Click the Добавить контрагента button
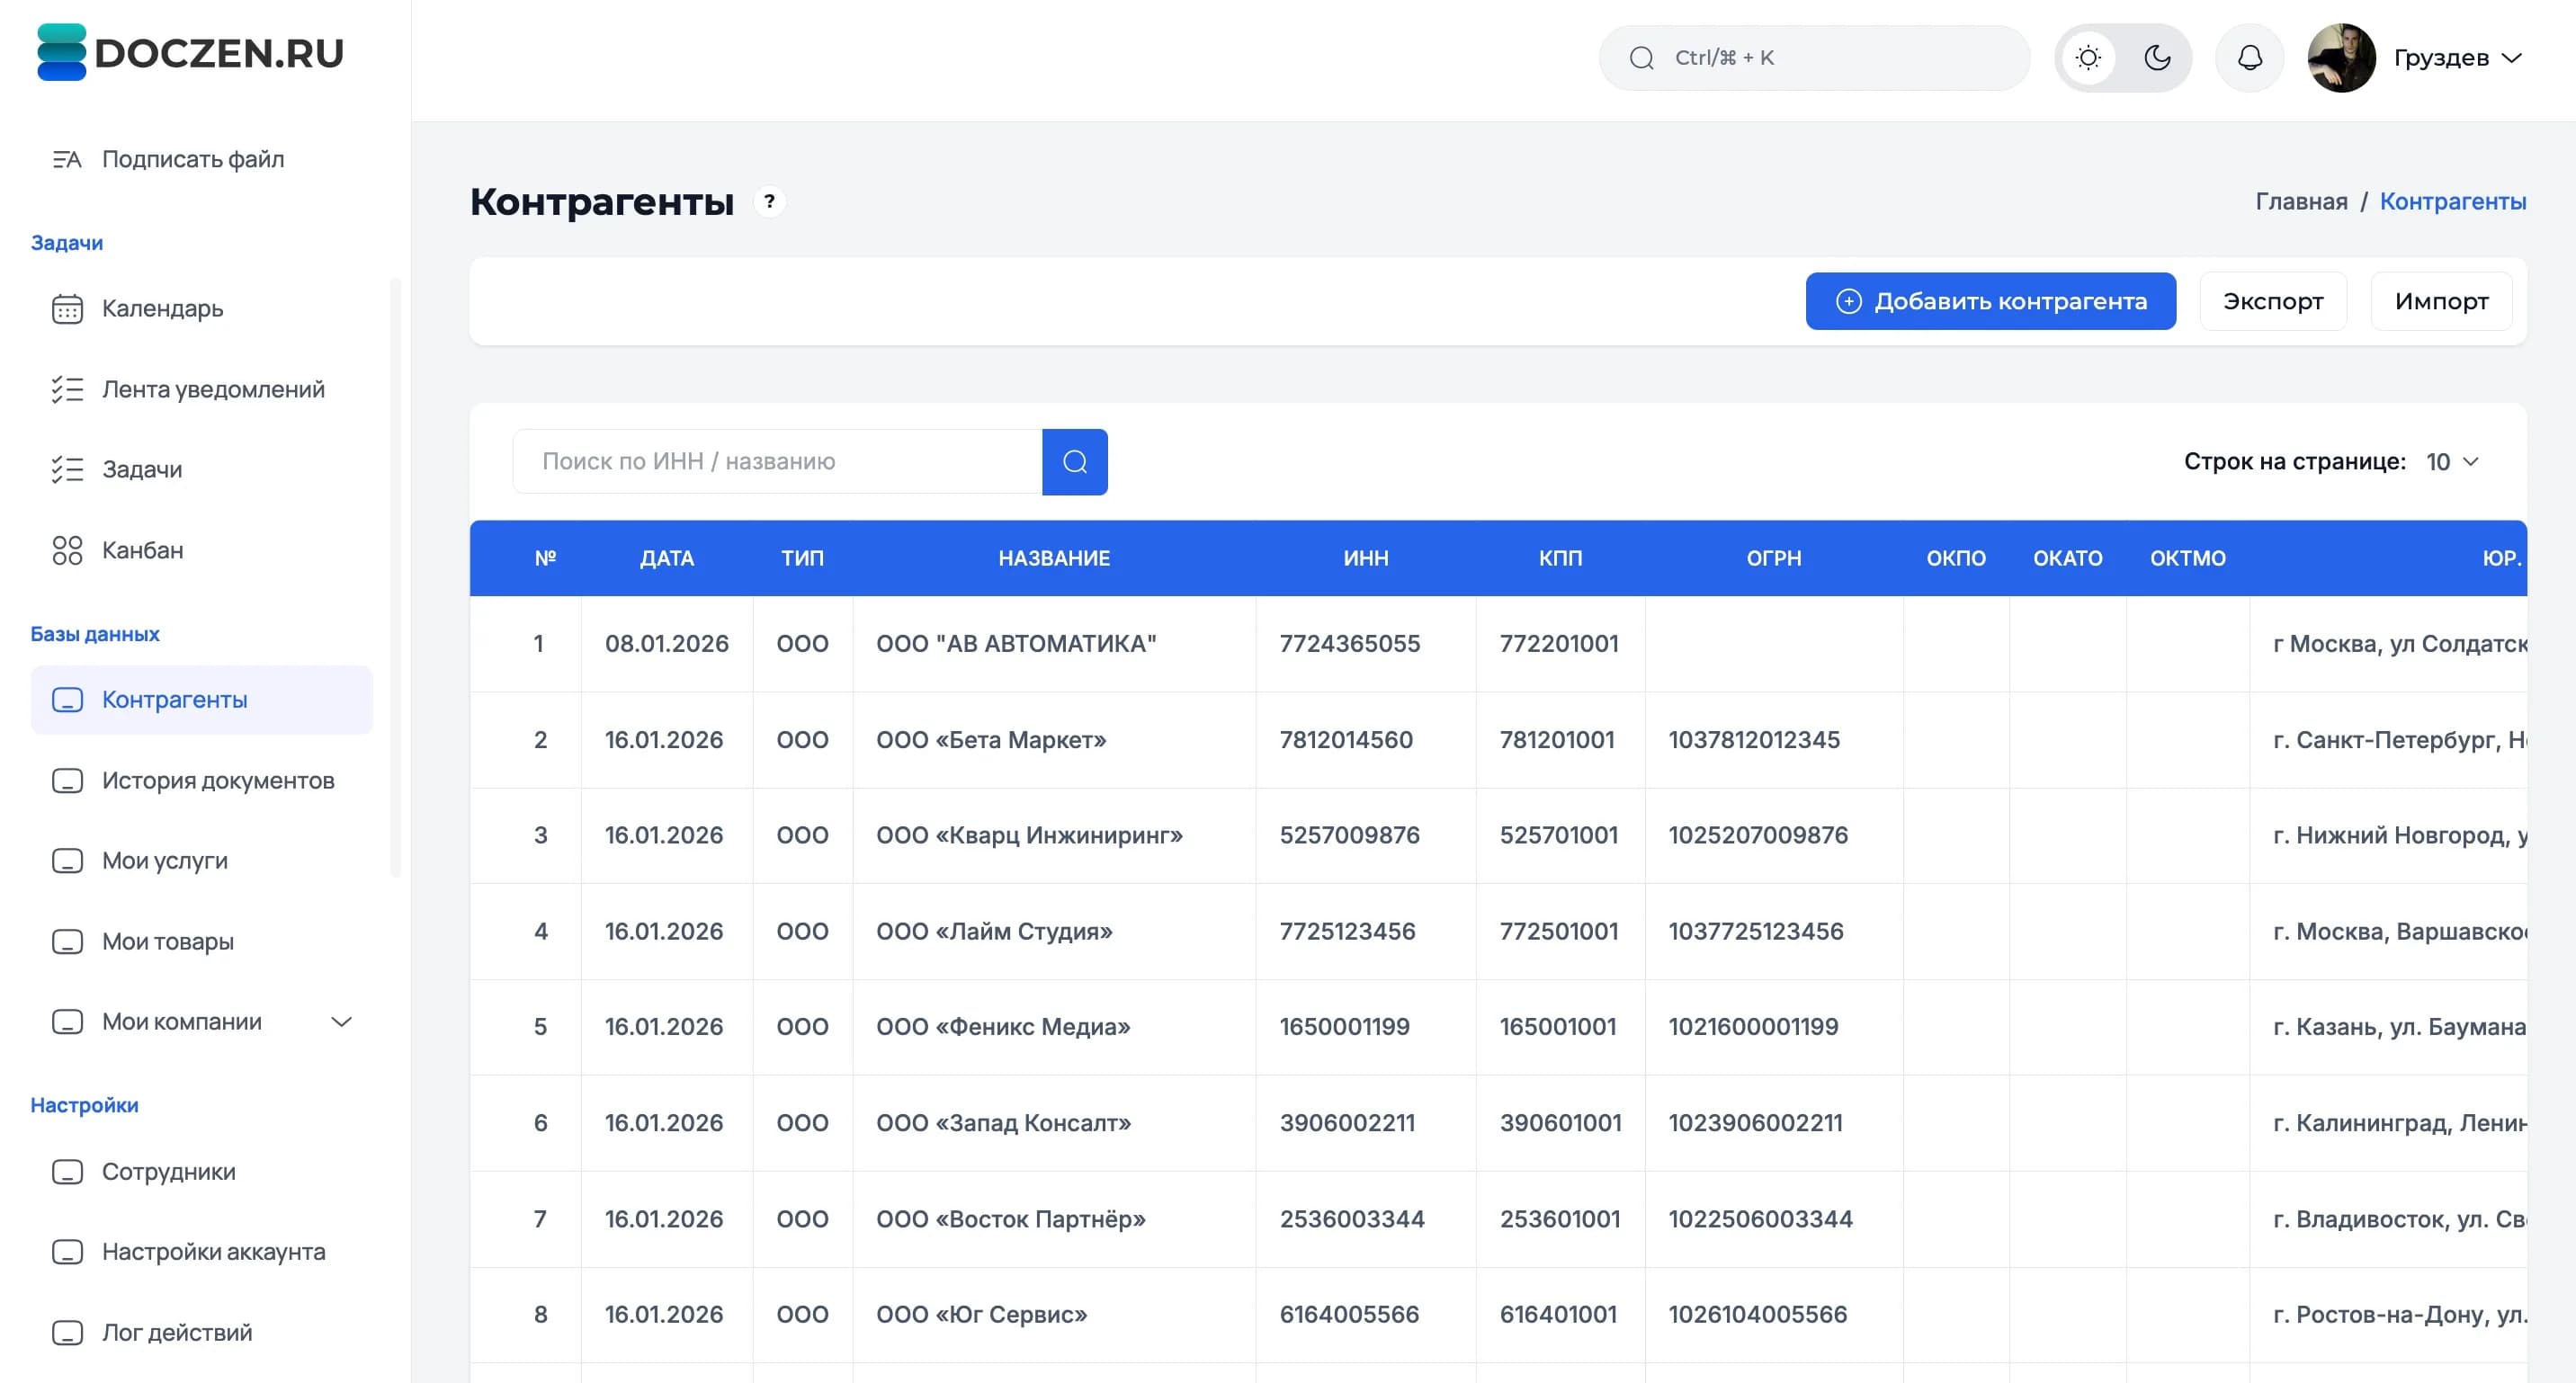 (1990, 301)
